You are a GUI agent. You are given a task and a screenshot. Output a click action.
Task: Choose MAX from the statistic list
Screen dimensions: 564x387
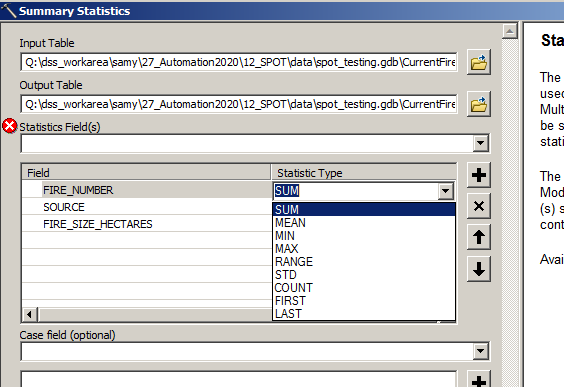point(364,249)
